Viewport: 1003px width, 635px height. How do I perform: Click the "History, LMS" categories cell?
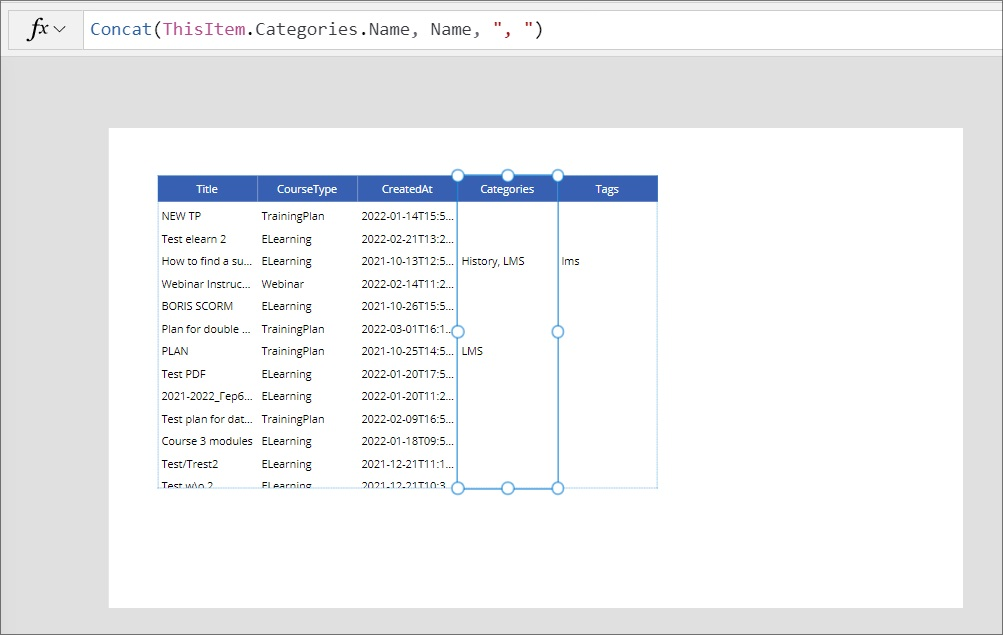point(493,261)
